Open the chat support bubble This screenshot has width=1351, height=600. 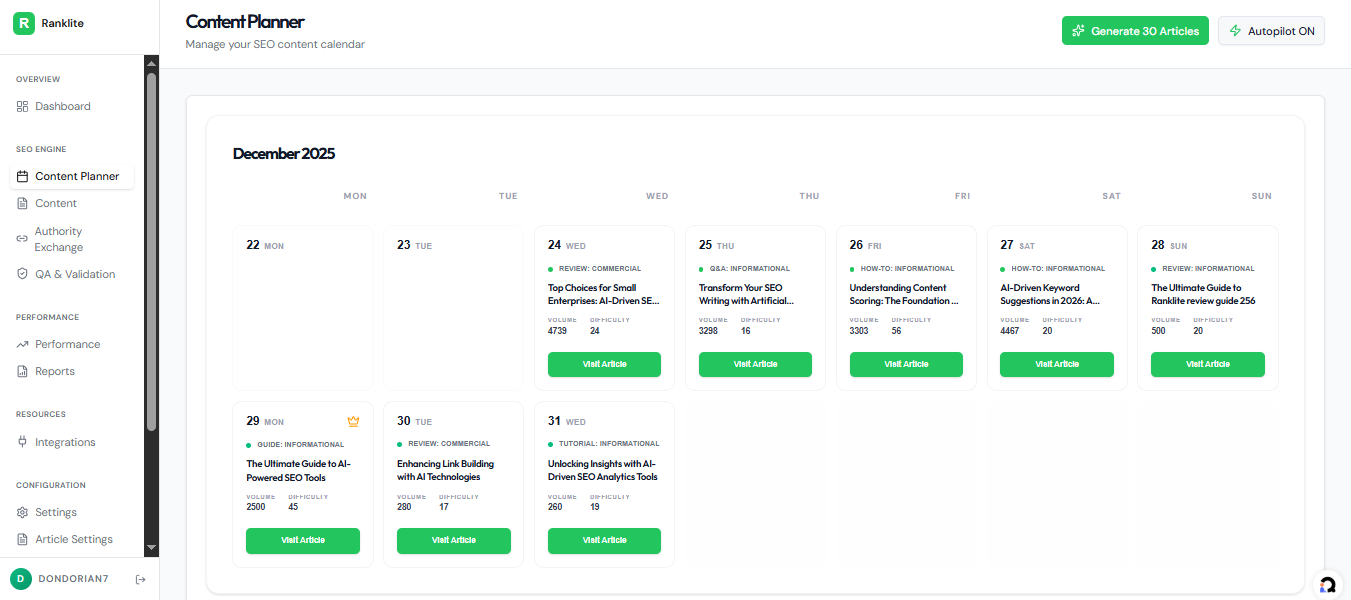[1329, 585]
